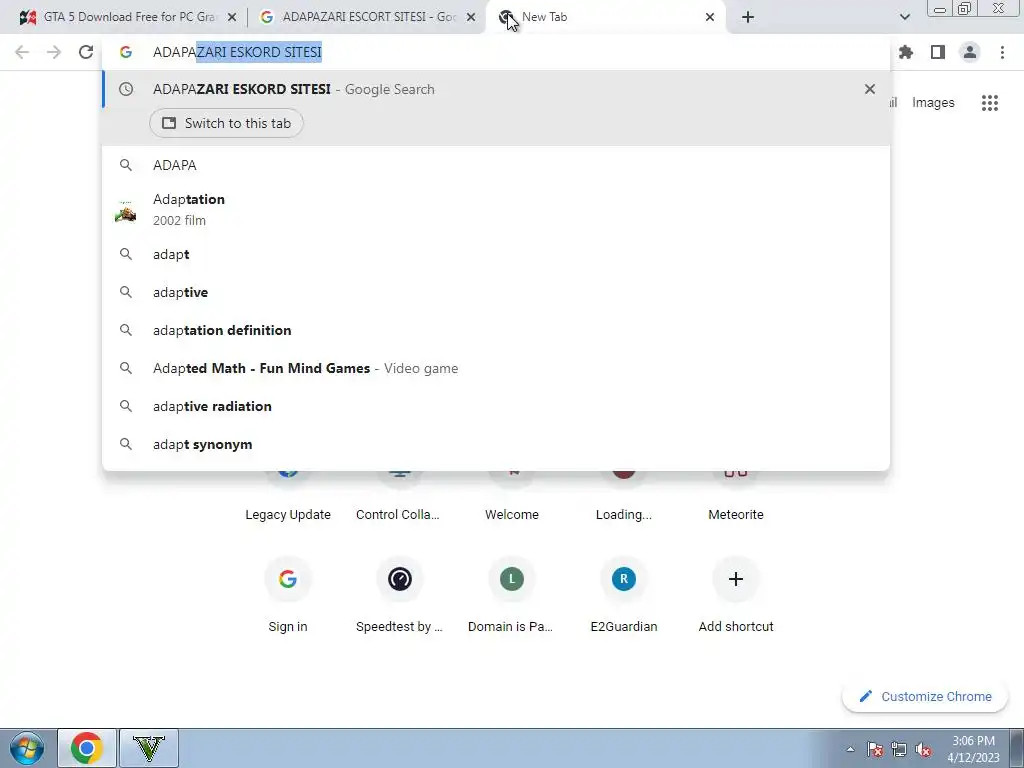This screenshot has width=1024, height=768.
Task: Click the address bar text field
Action: click(x=496, y=52)
